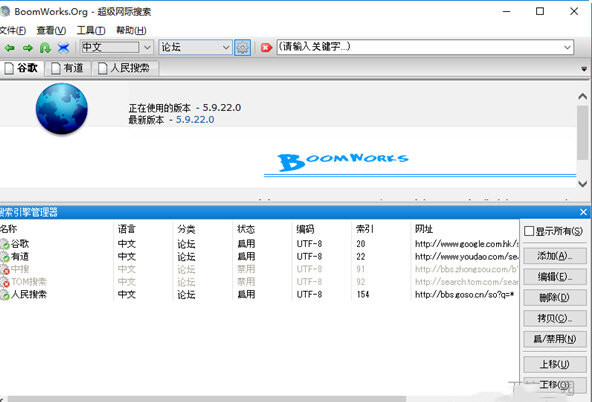Click index value 20

(361, 244)
